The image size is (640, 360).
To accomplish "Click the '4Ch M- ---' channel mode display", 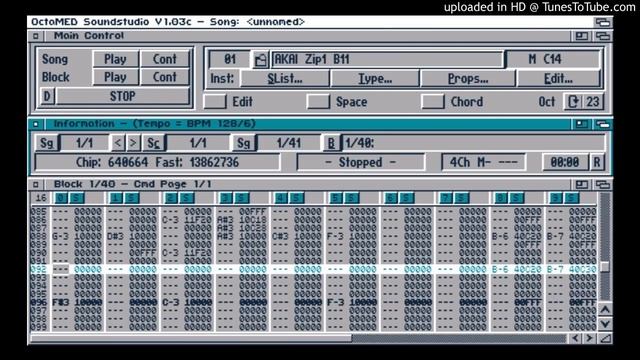I will tap(483, 162).
